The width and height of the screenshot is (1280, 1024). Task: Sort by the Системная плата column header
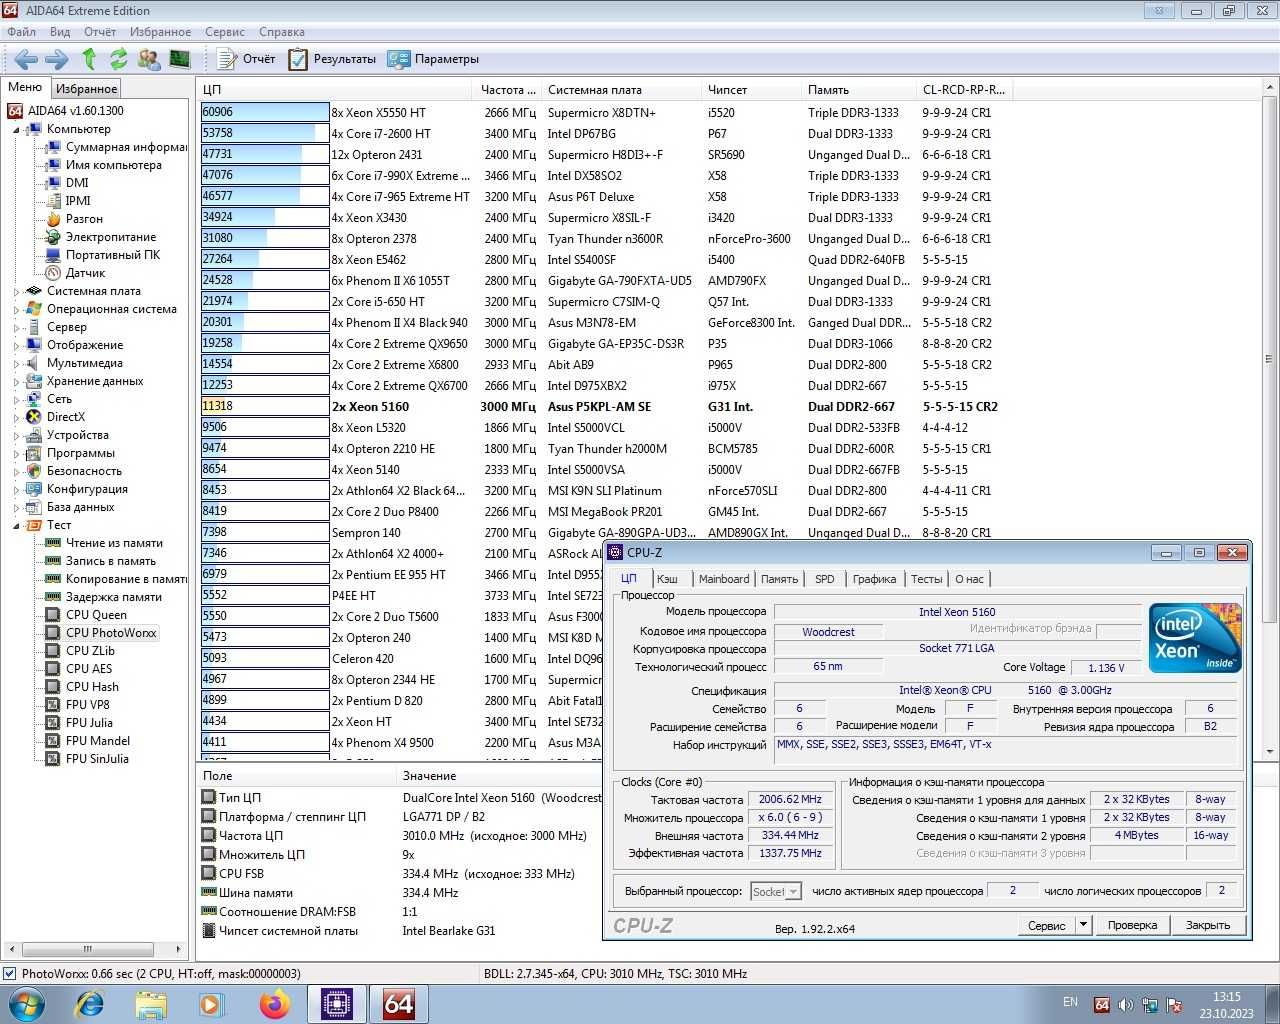pyautogui.click(x=620, y=90)
